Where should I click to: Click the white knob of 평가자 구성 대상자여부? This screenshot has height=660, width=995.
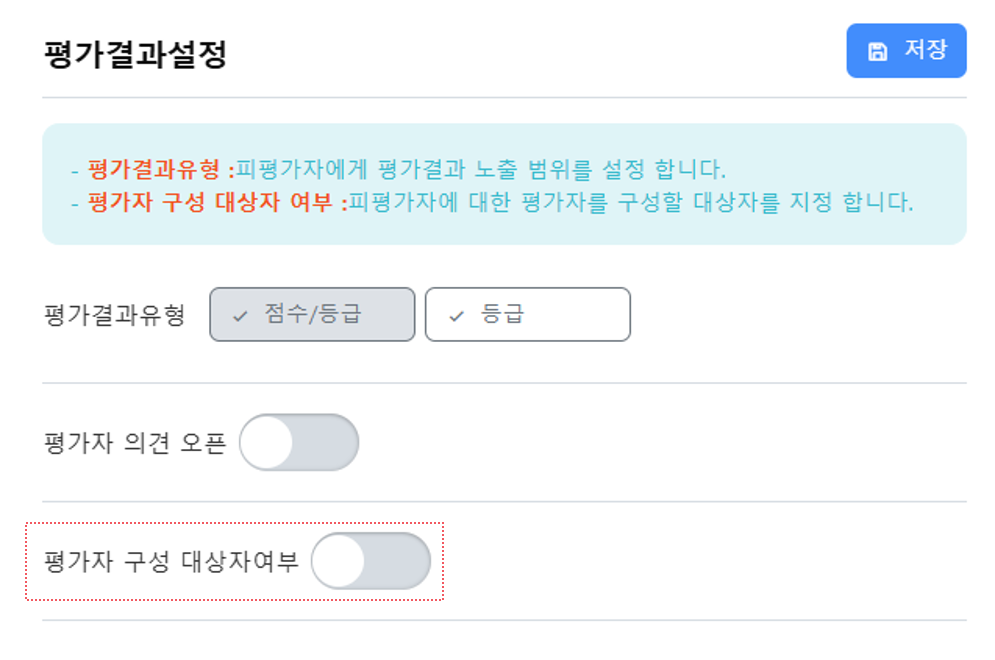339,561
